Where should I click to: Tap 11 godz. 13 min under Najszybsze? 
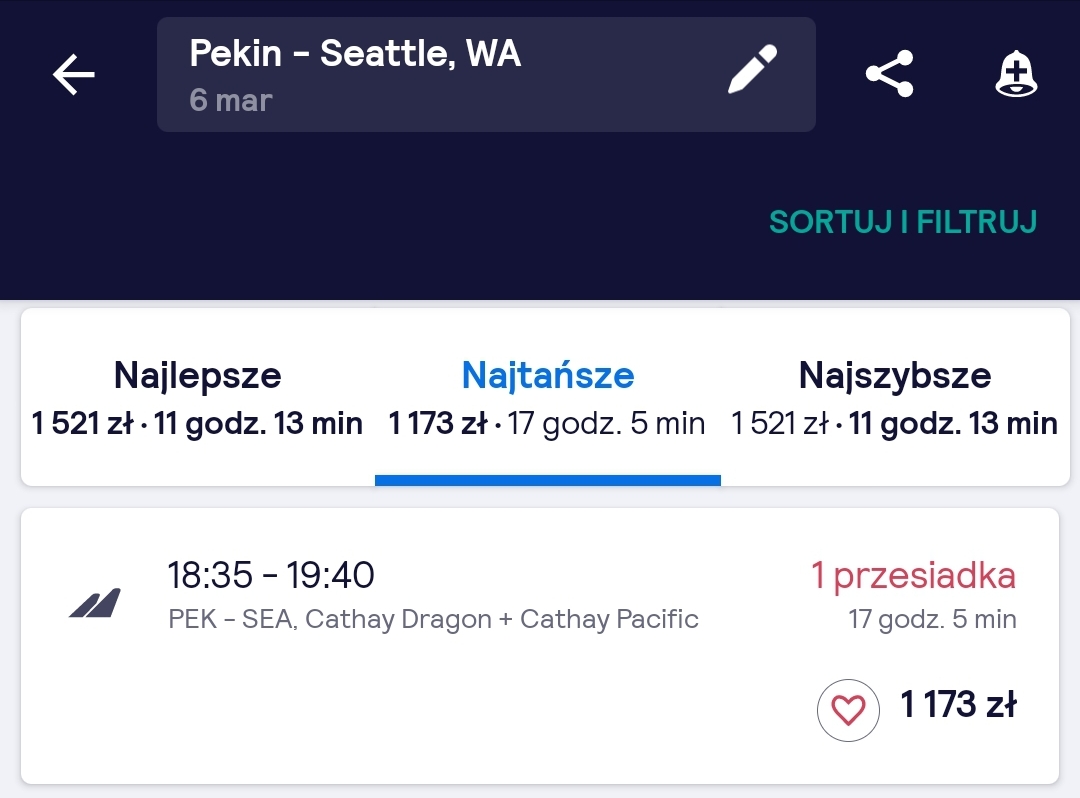953,423
